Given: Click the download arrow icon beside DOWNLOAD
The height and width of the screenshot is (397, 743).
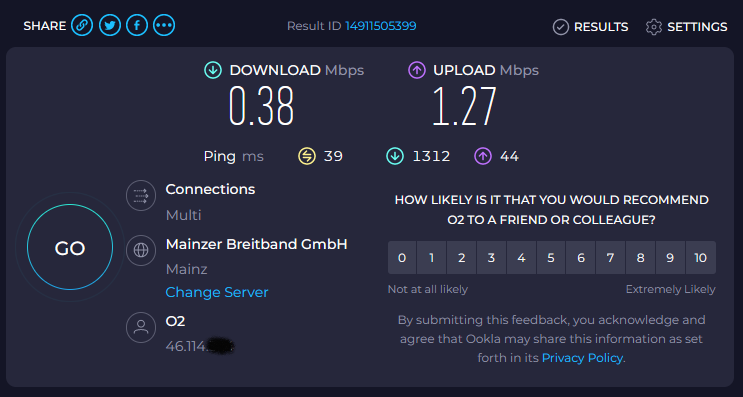Looking at the screenshot, I should pos(213,71).
